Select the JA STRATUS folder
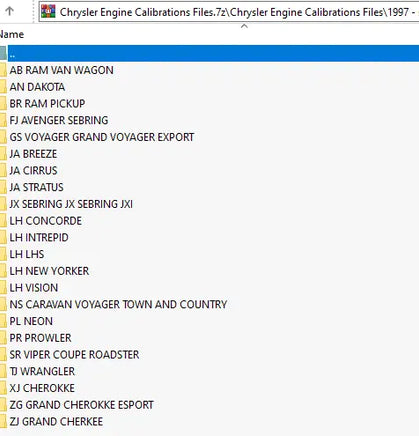The height and width of the screenshot is (436, 419). 36,187
